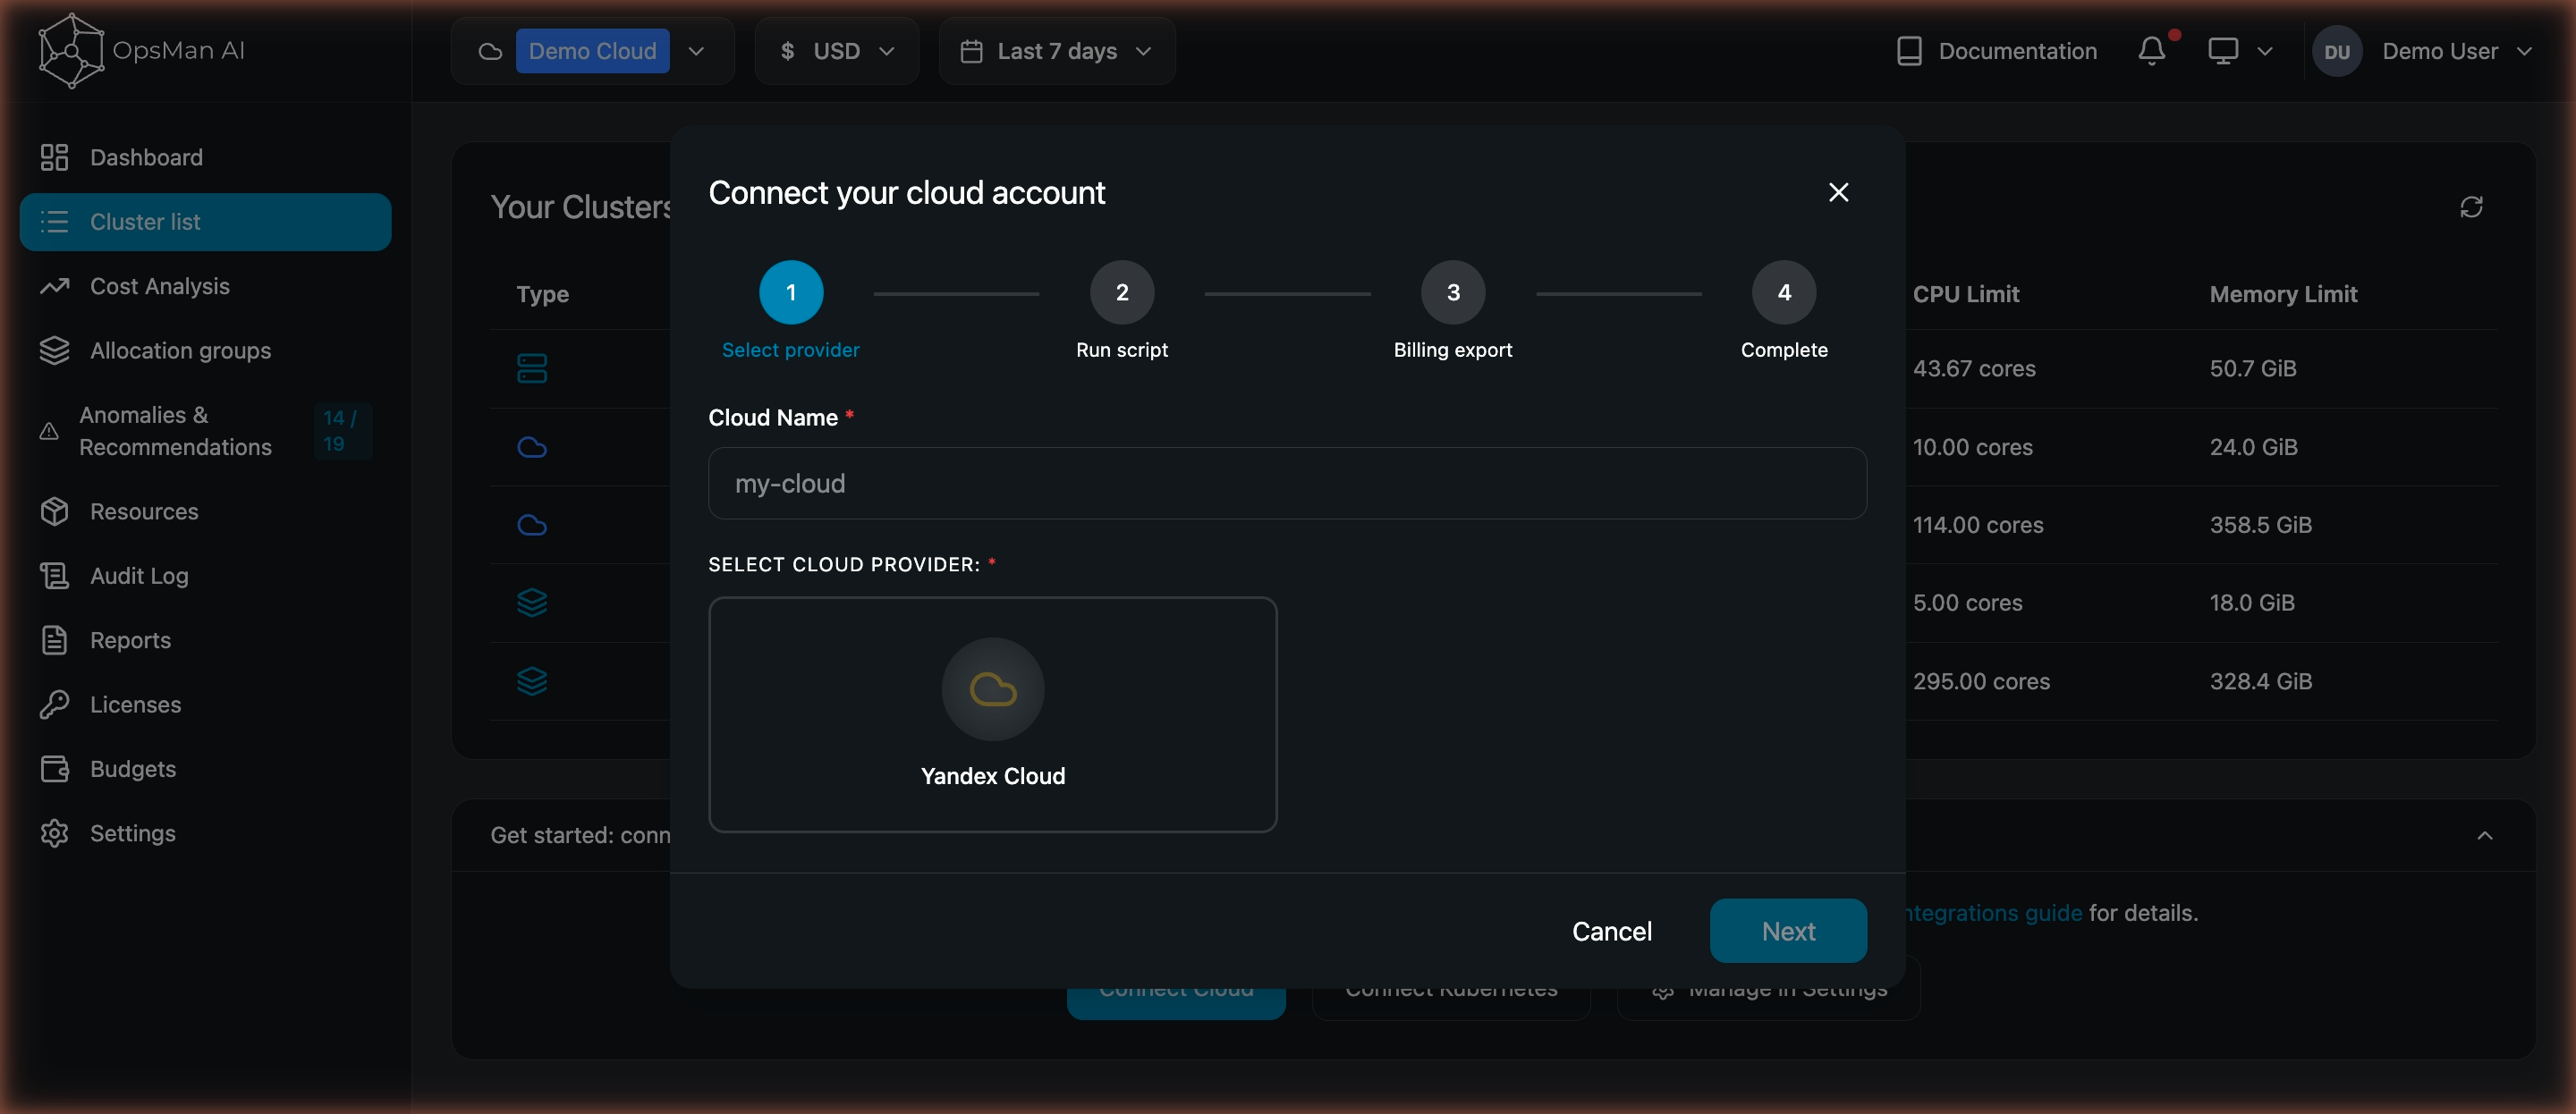Click the Cost Analysis trend icon
The height and width of the screenshot is (1114, 2576).
pyautogui.click(x=54, y=286)
